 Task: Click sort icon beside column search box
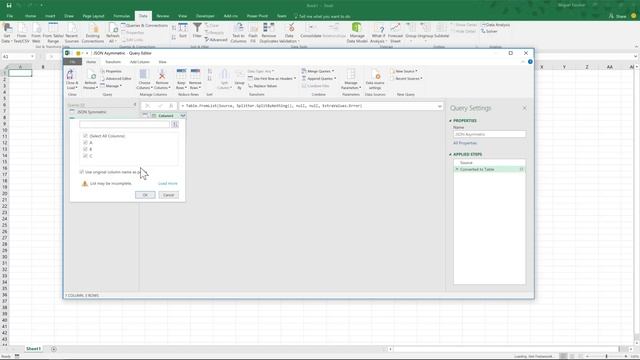pyautogui.click(x=175, y=124)
